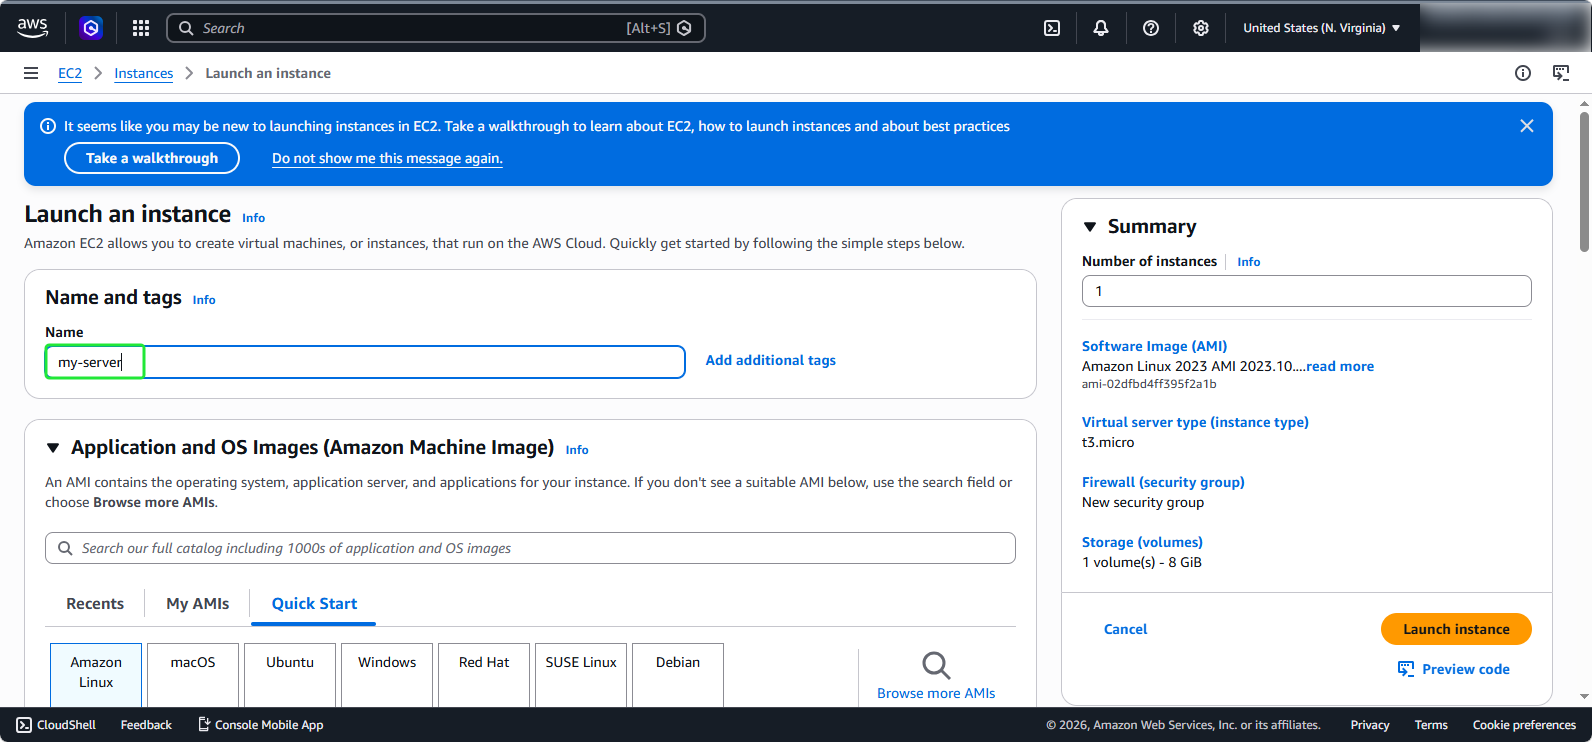Select the Quick Start tab

coord(314,604)
